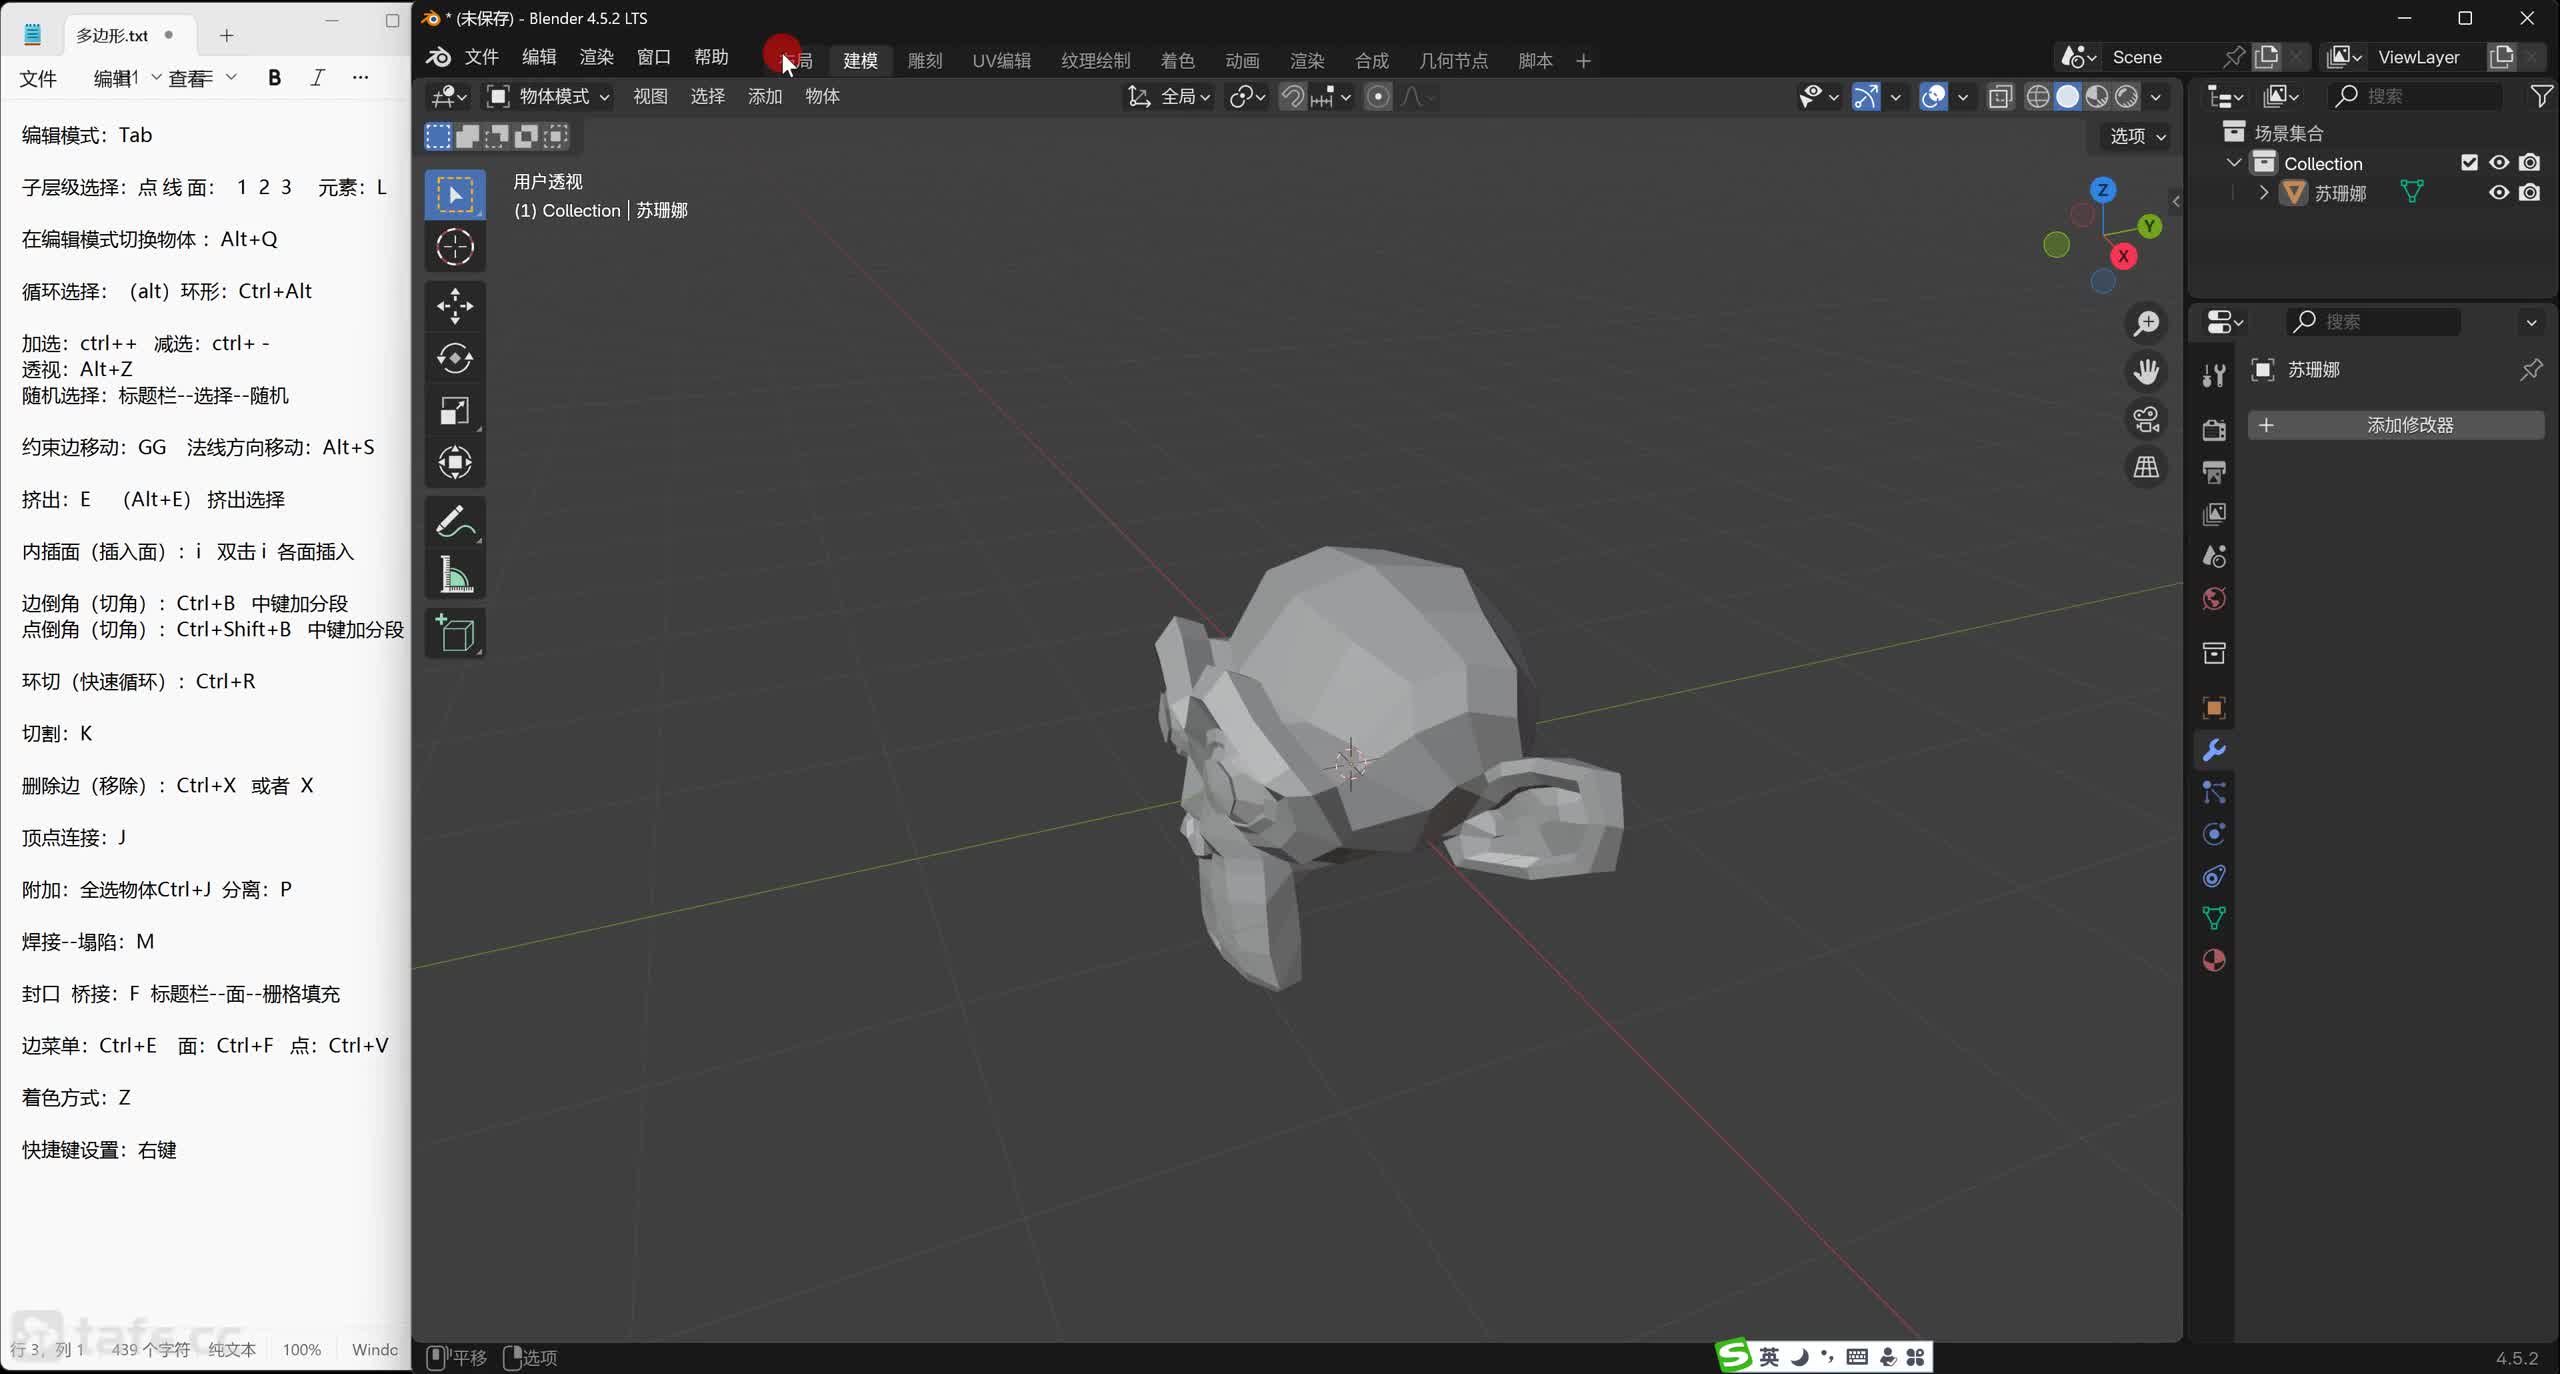The height and width of the screenshot is (1374, 2560).
Task: Select the Scale tool
Action: pyautogui.click(x=455, y=411)
